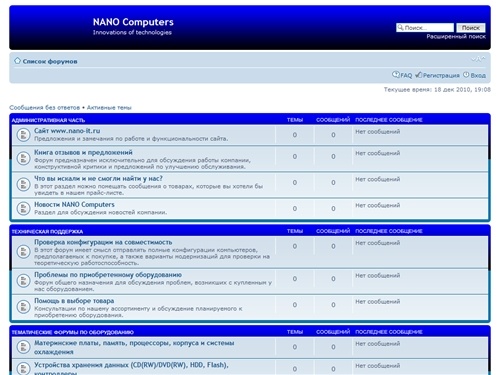Open the Техническая поддержка category header
The width and height of the screenshot is (500, 375).
47,231
